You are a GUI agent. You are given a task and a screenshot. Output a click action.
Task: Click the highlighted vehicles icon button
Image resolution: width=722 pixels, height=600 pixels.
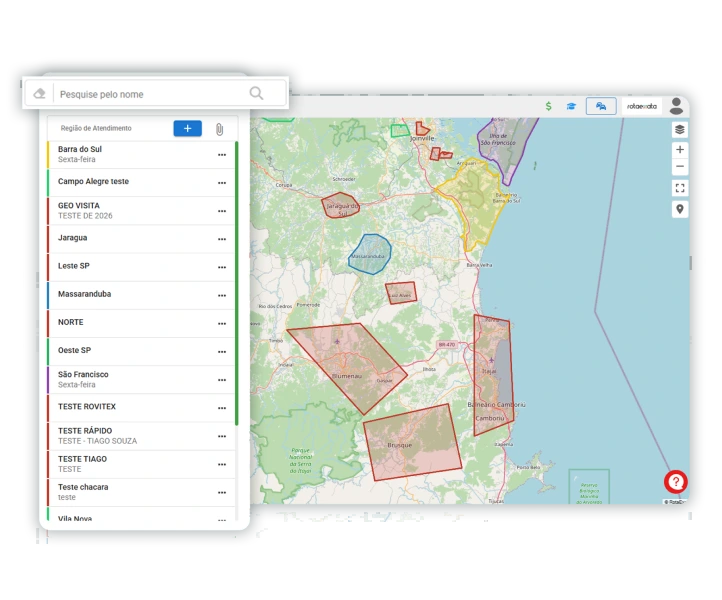[x=601, y=106]
